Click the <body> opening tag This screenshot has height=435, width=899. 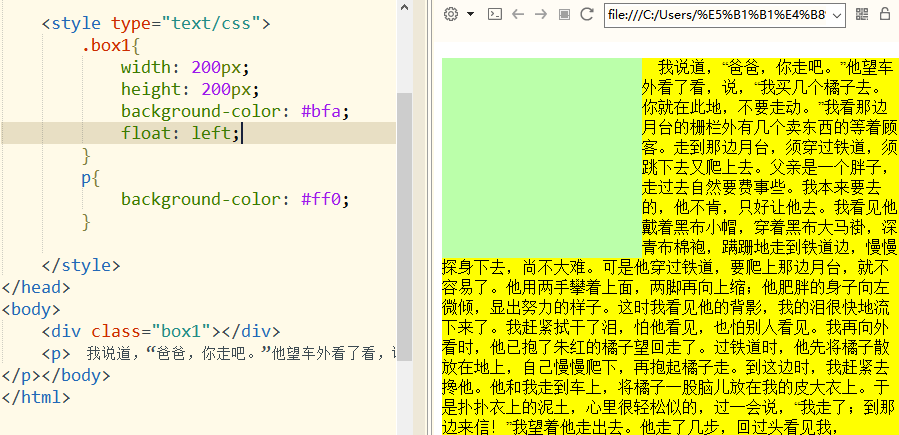31,309
